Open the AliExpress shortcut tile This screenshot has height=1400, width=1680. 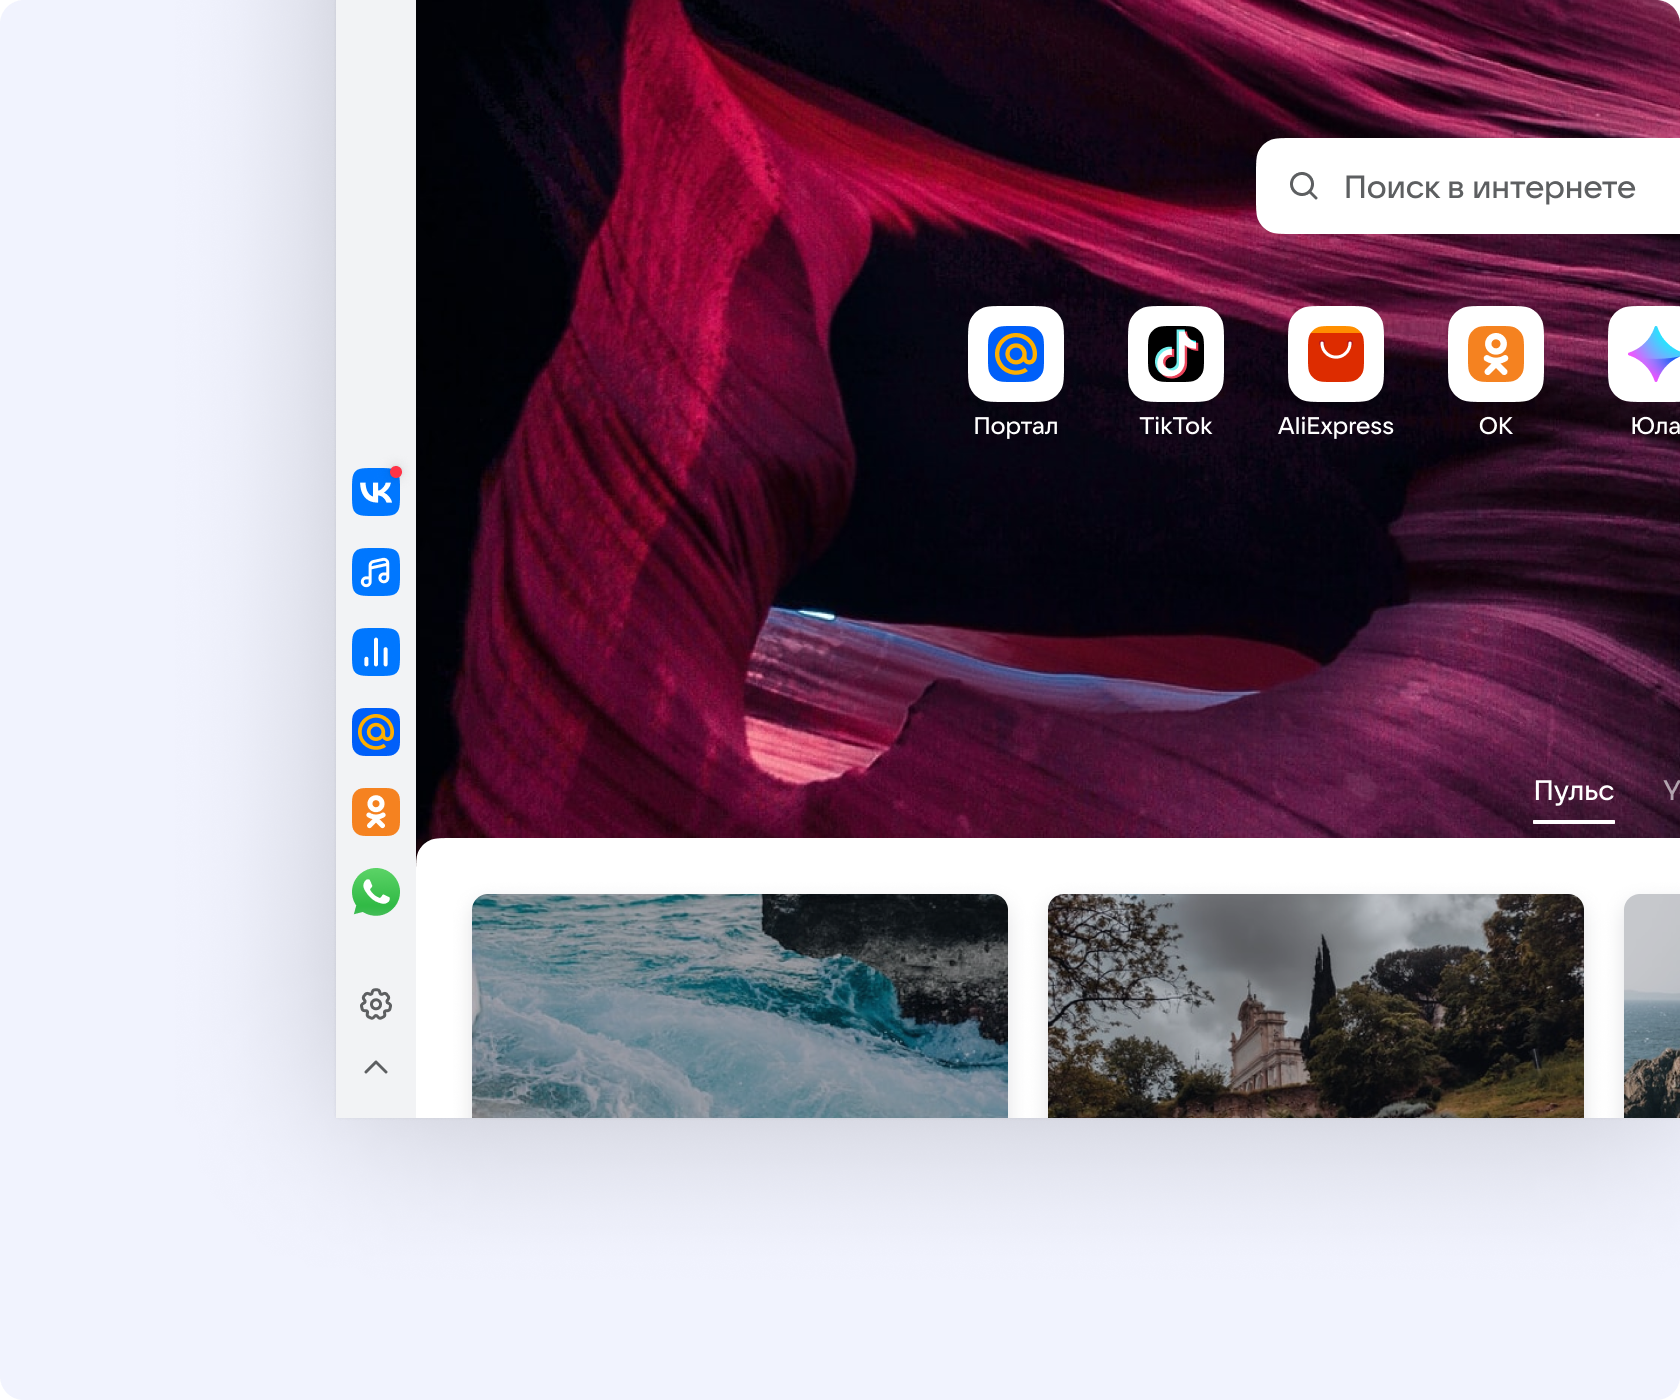[1336, 354]
